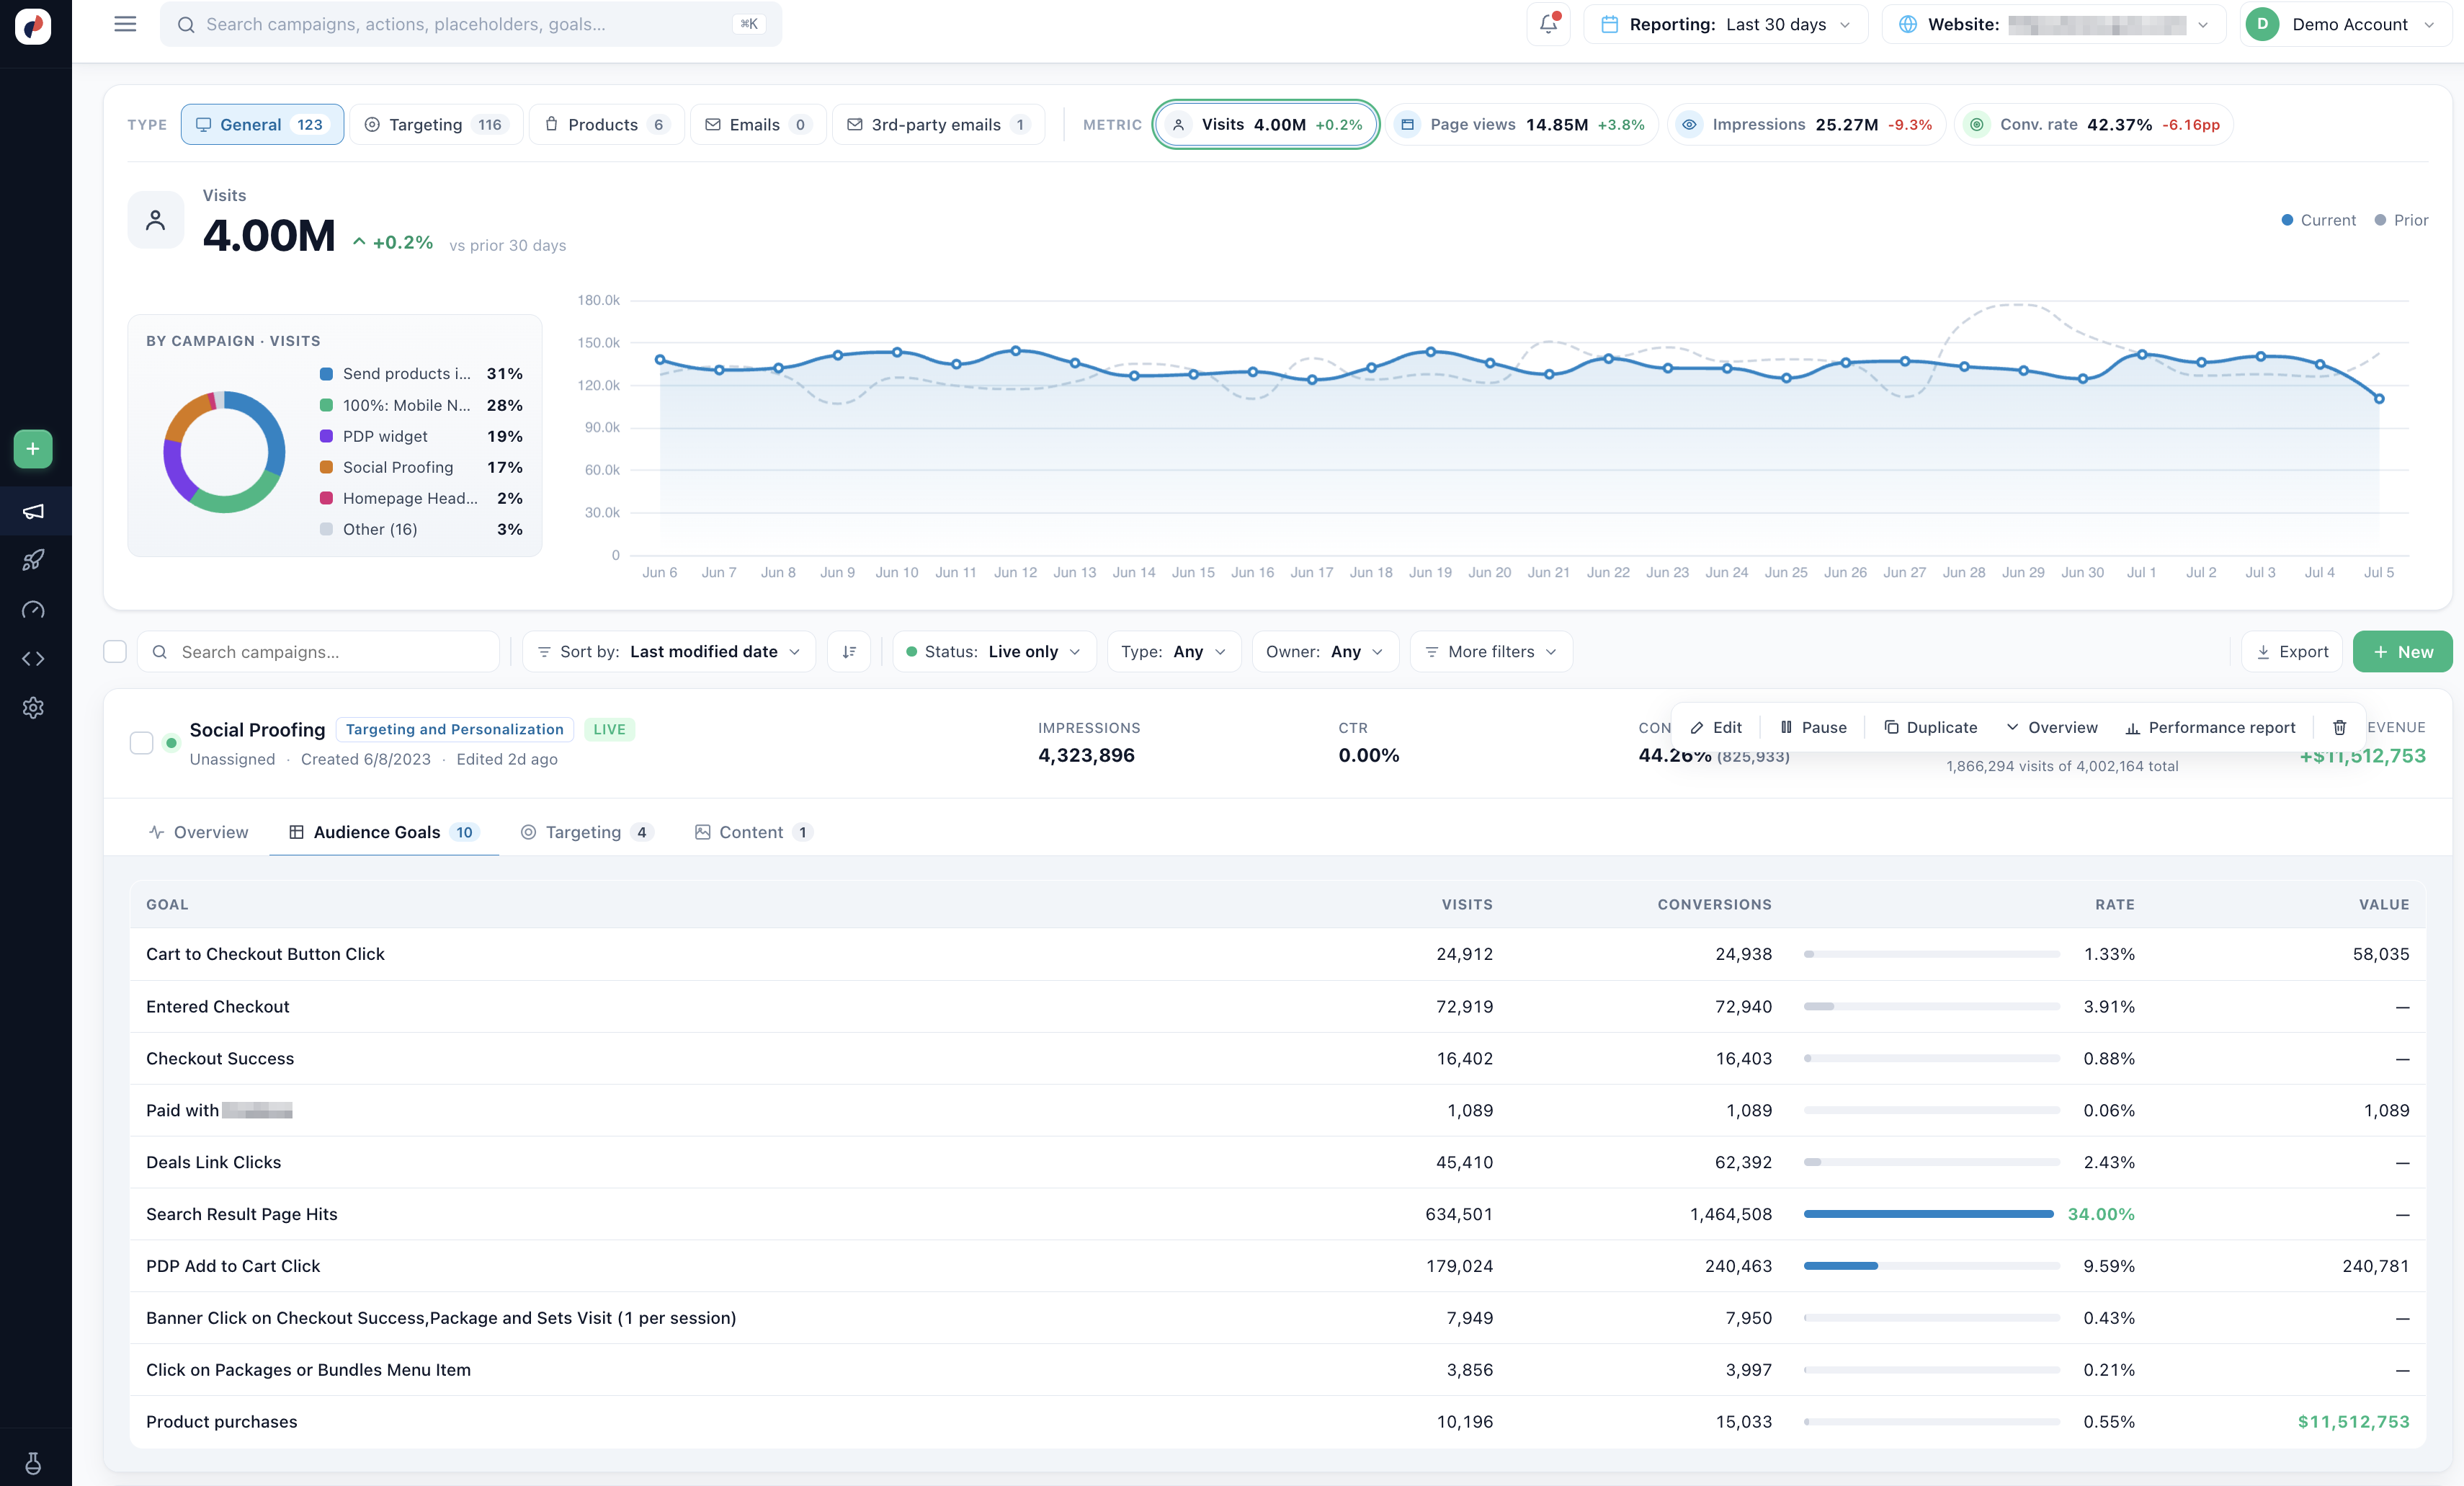Open settings gear in sidebar

click(33, 707)
